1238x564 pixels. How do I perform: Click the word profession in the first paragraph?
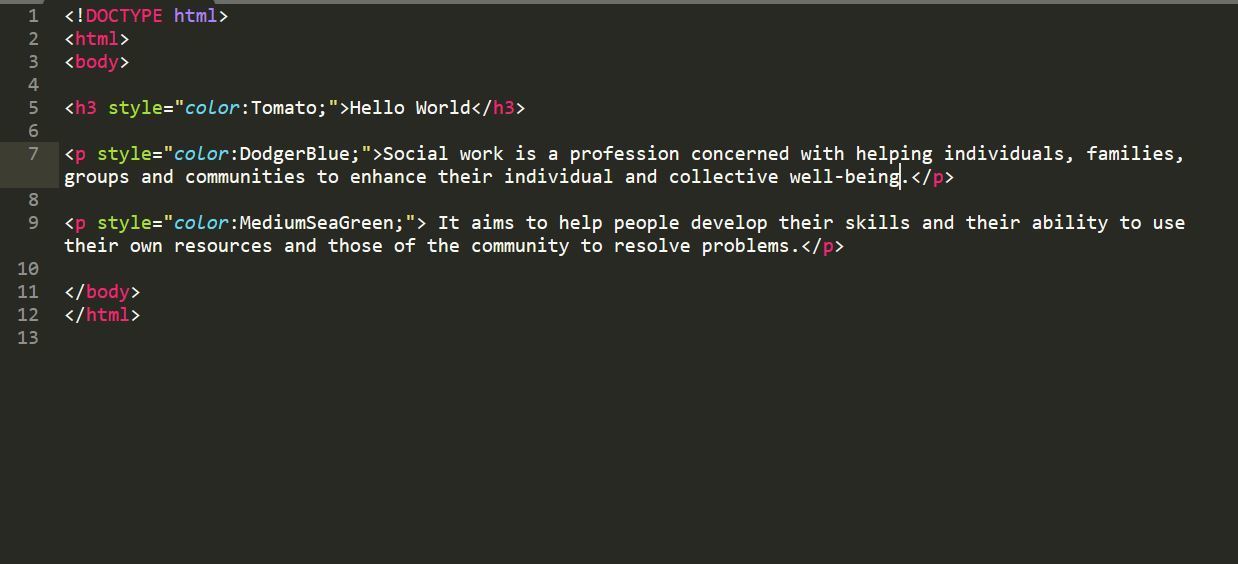tap(624, 154)
